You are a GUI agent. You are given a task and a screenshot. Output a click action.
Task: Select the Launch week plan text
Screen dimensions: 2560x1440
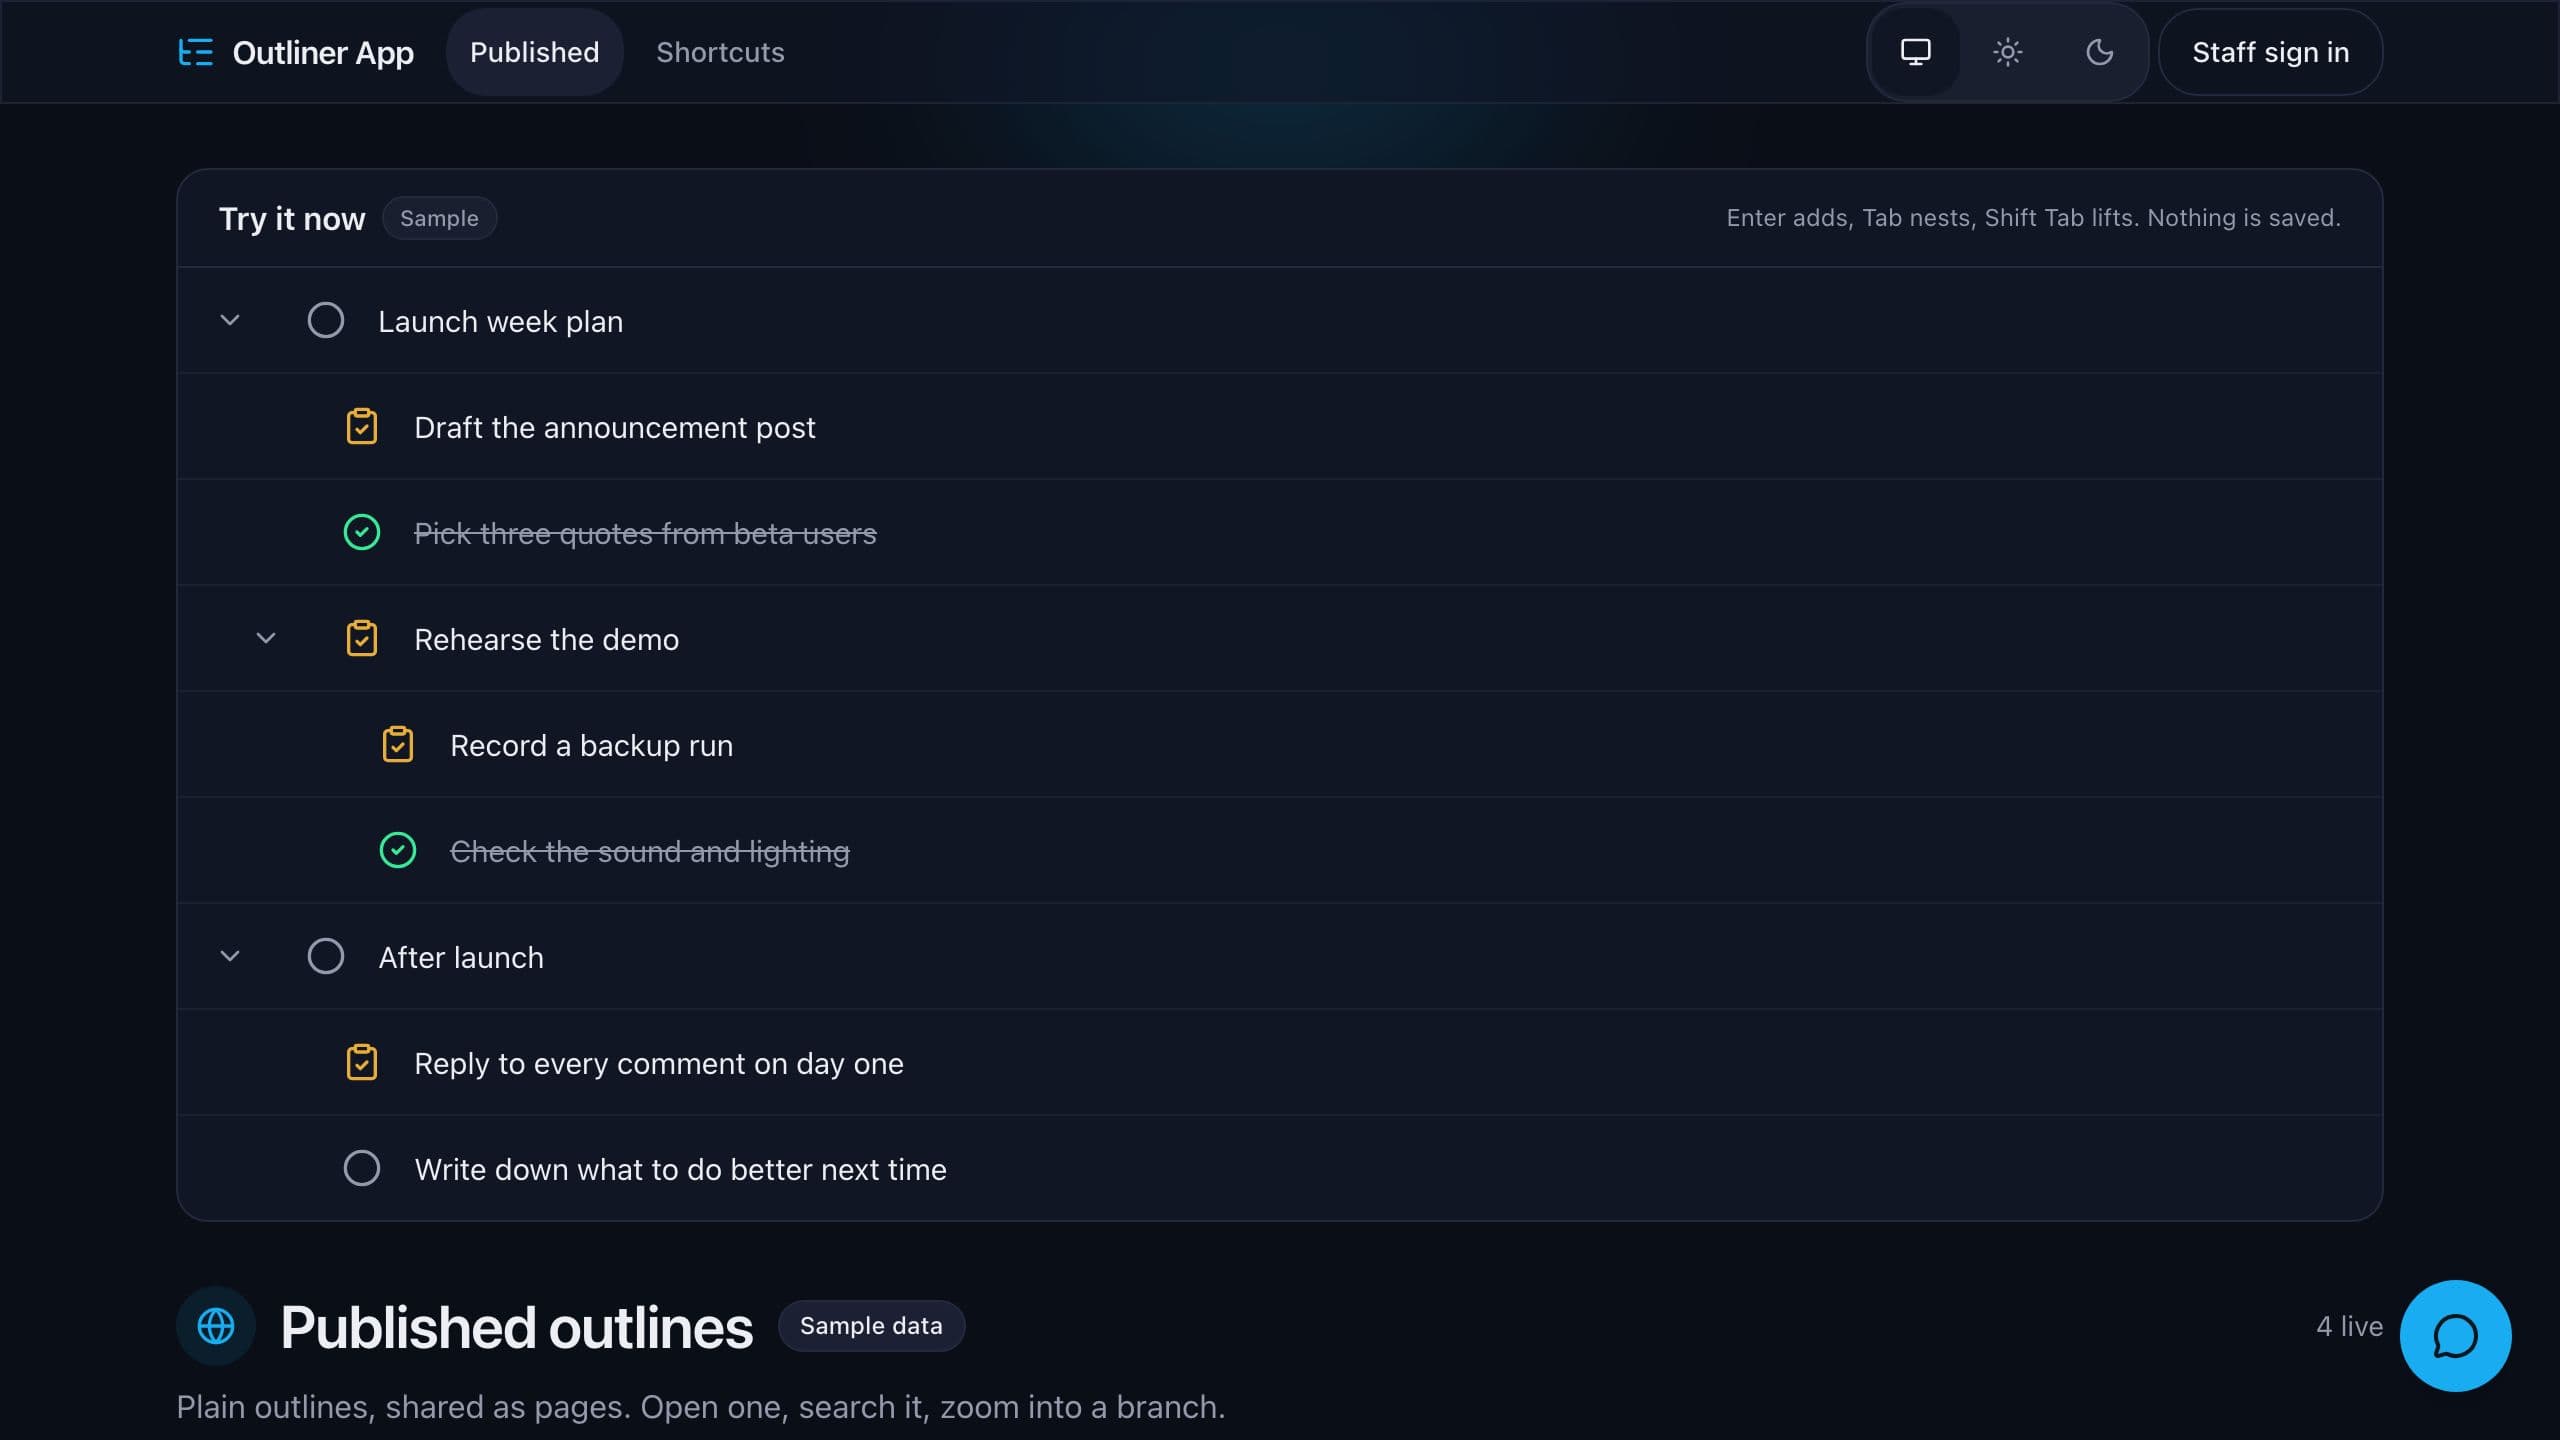[x=501, y=322]
